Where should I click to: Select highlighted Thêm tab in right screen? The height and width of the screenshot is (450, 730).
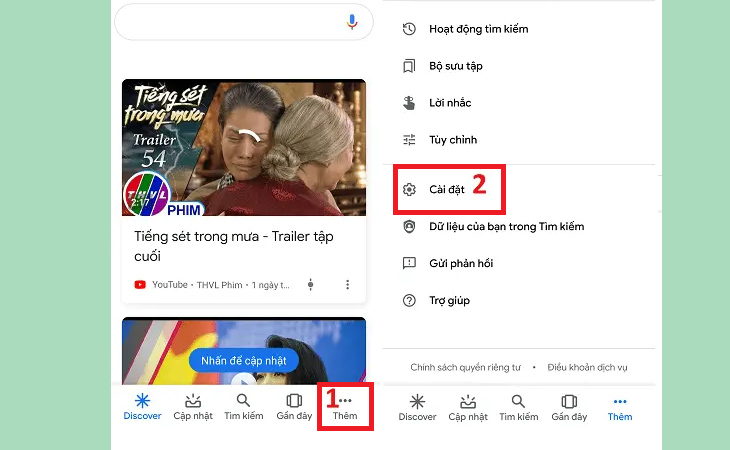point(620,407)
